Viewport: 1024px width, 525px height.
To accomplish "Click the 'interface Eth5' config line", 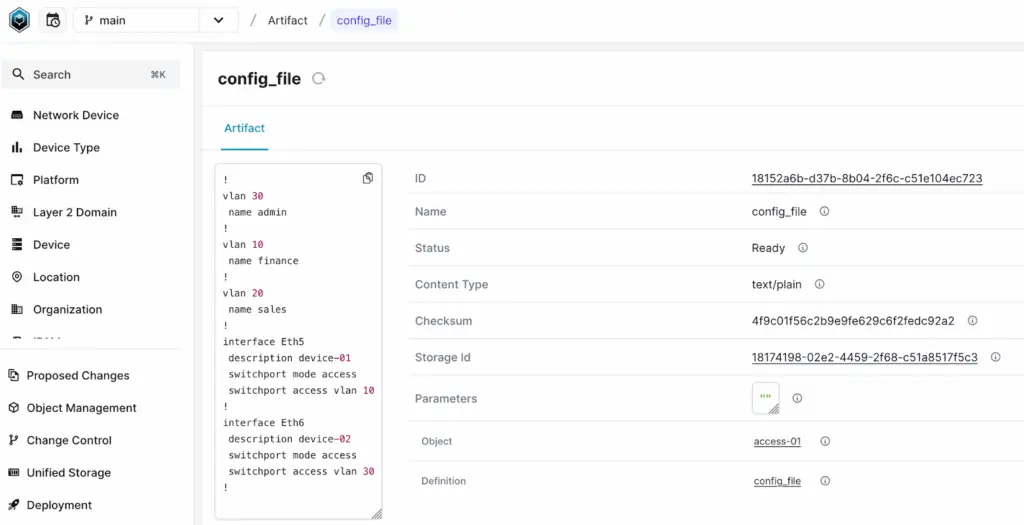I will tap(264, 342).
